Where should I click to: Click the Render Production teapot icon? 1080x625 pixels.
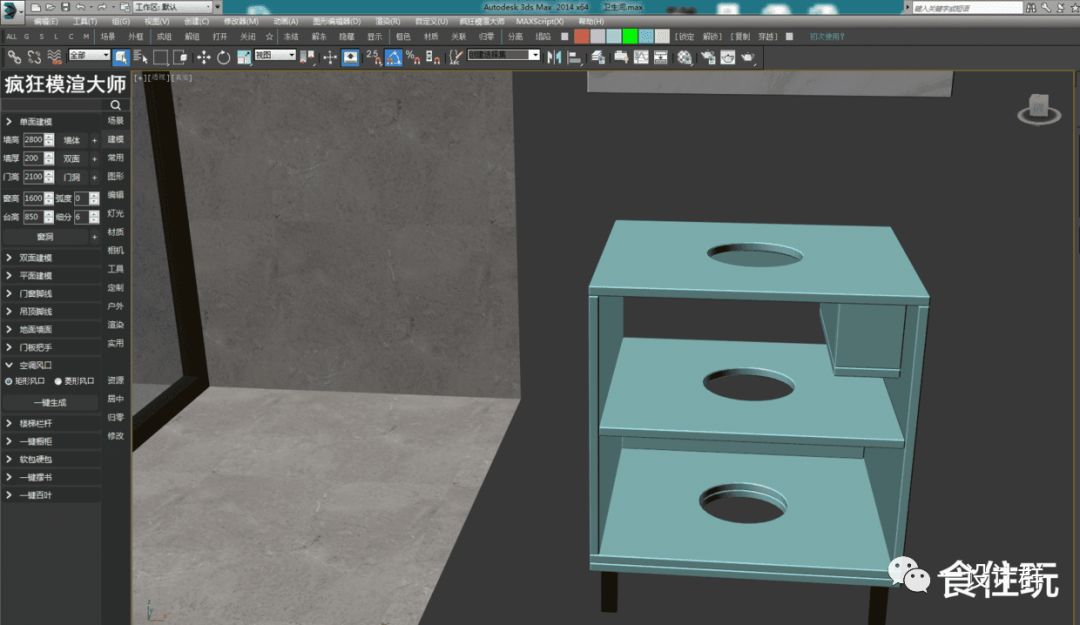pyautogui.click(x=748, y=57)
